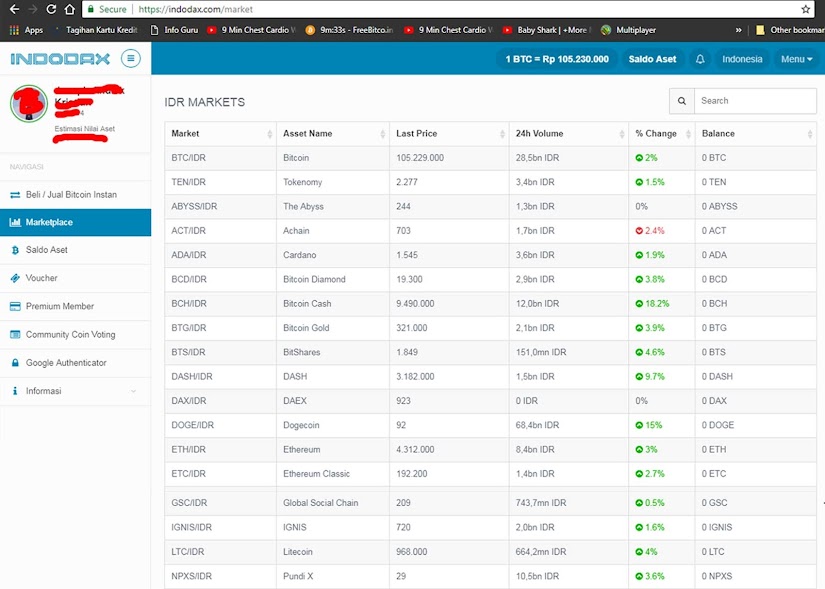The width and height of the screenshot is (825, 589).
Task: Click the BitShares asset name
Action: (x=301, y=352)
